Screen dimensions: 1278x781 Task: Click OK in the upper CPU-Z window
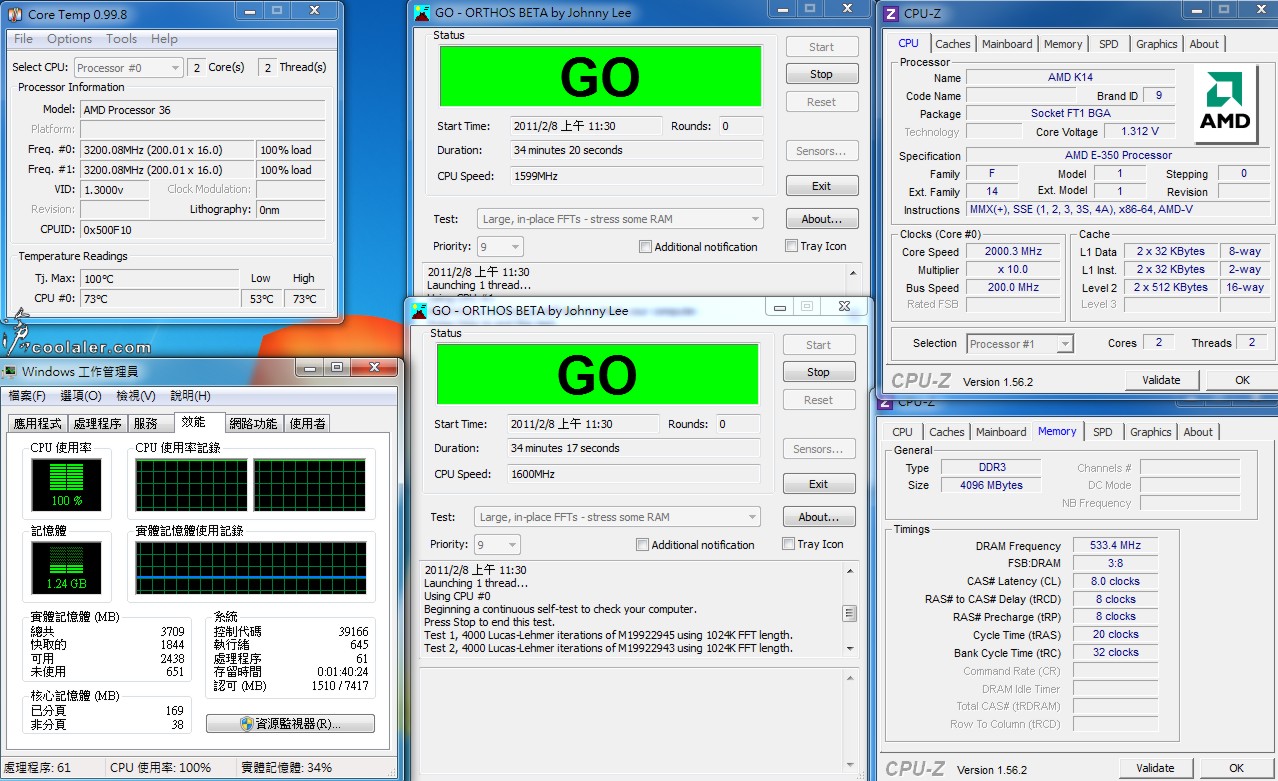coord(1242,380)
